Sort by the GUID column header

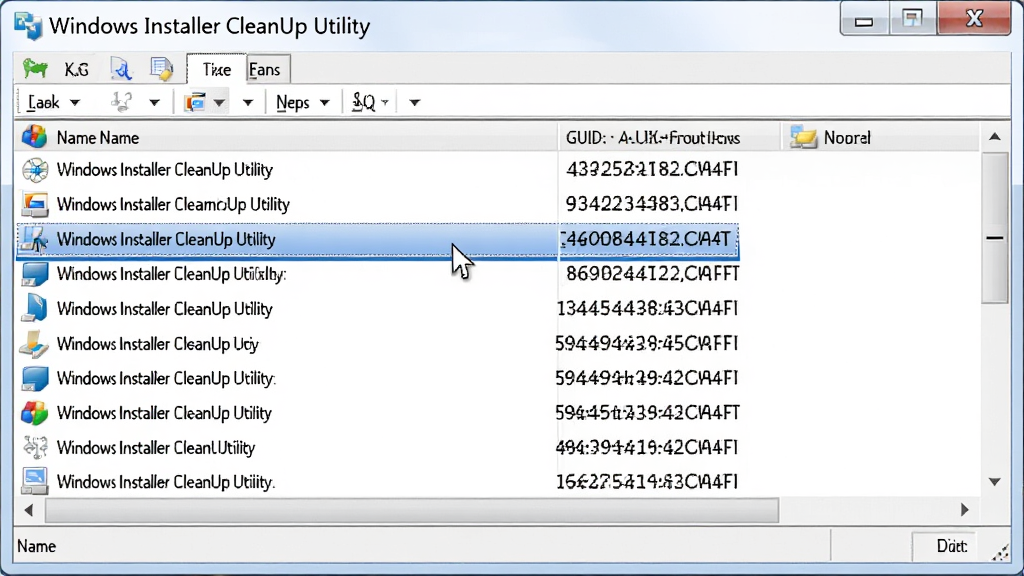(669, 138)
